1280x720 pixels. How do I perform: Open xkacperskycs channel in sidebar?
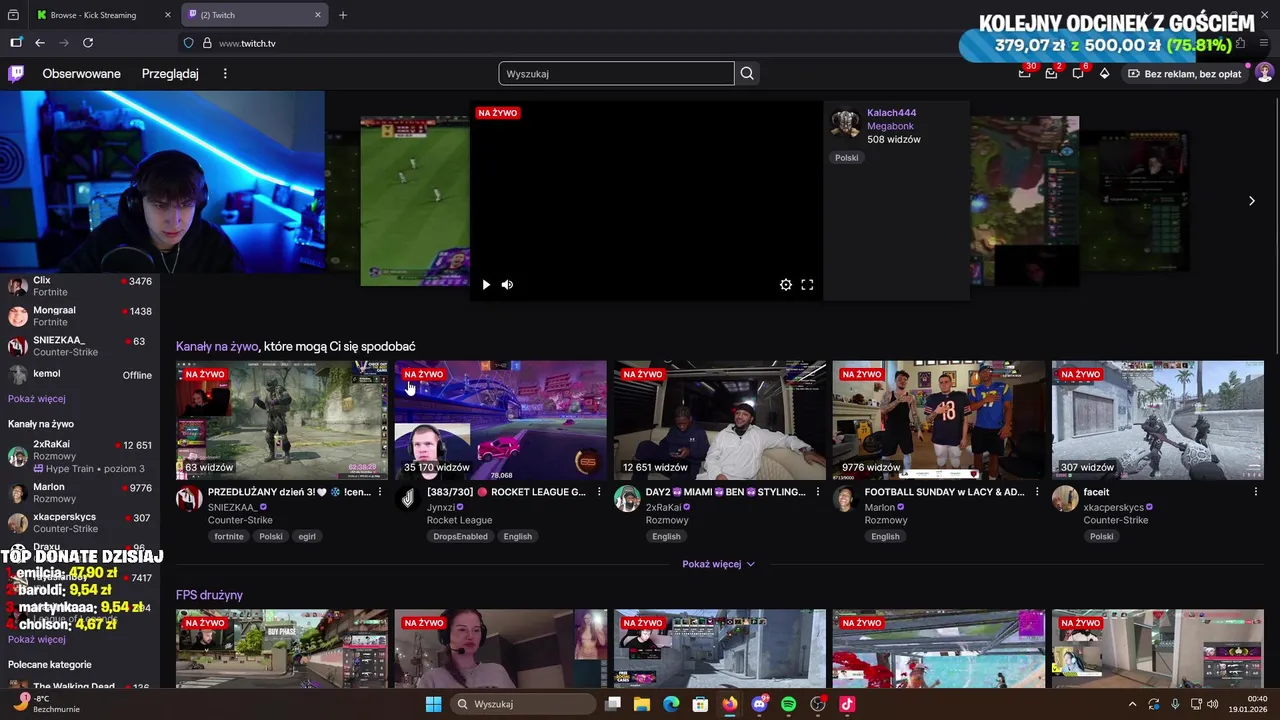click(x=80, y=522)
